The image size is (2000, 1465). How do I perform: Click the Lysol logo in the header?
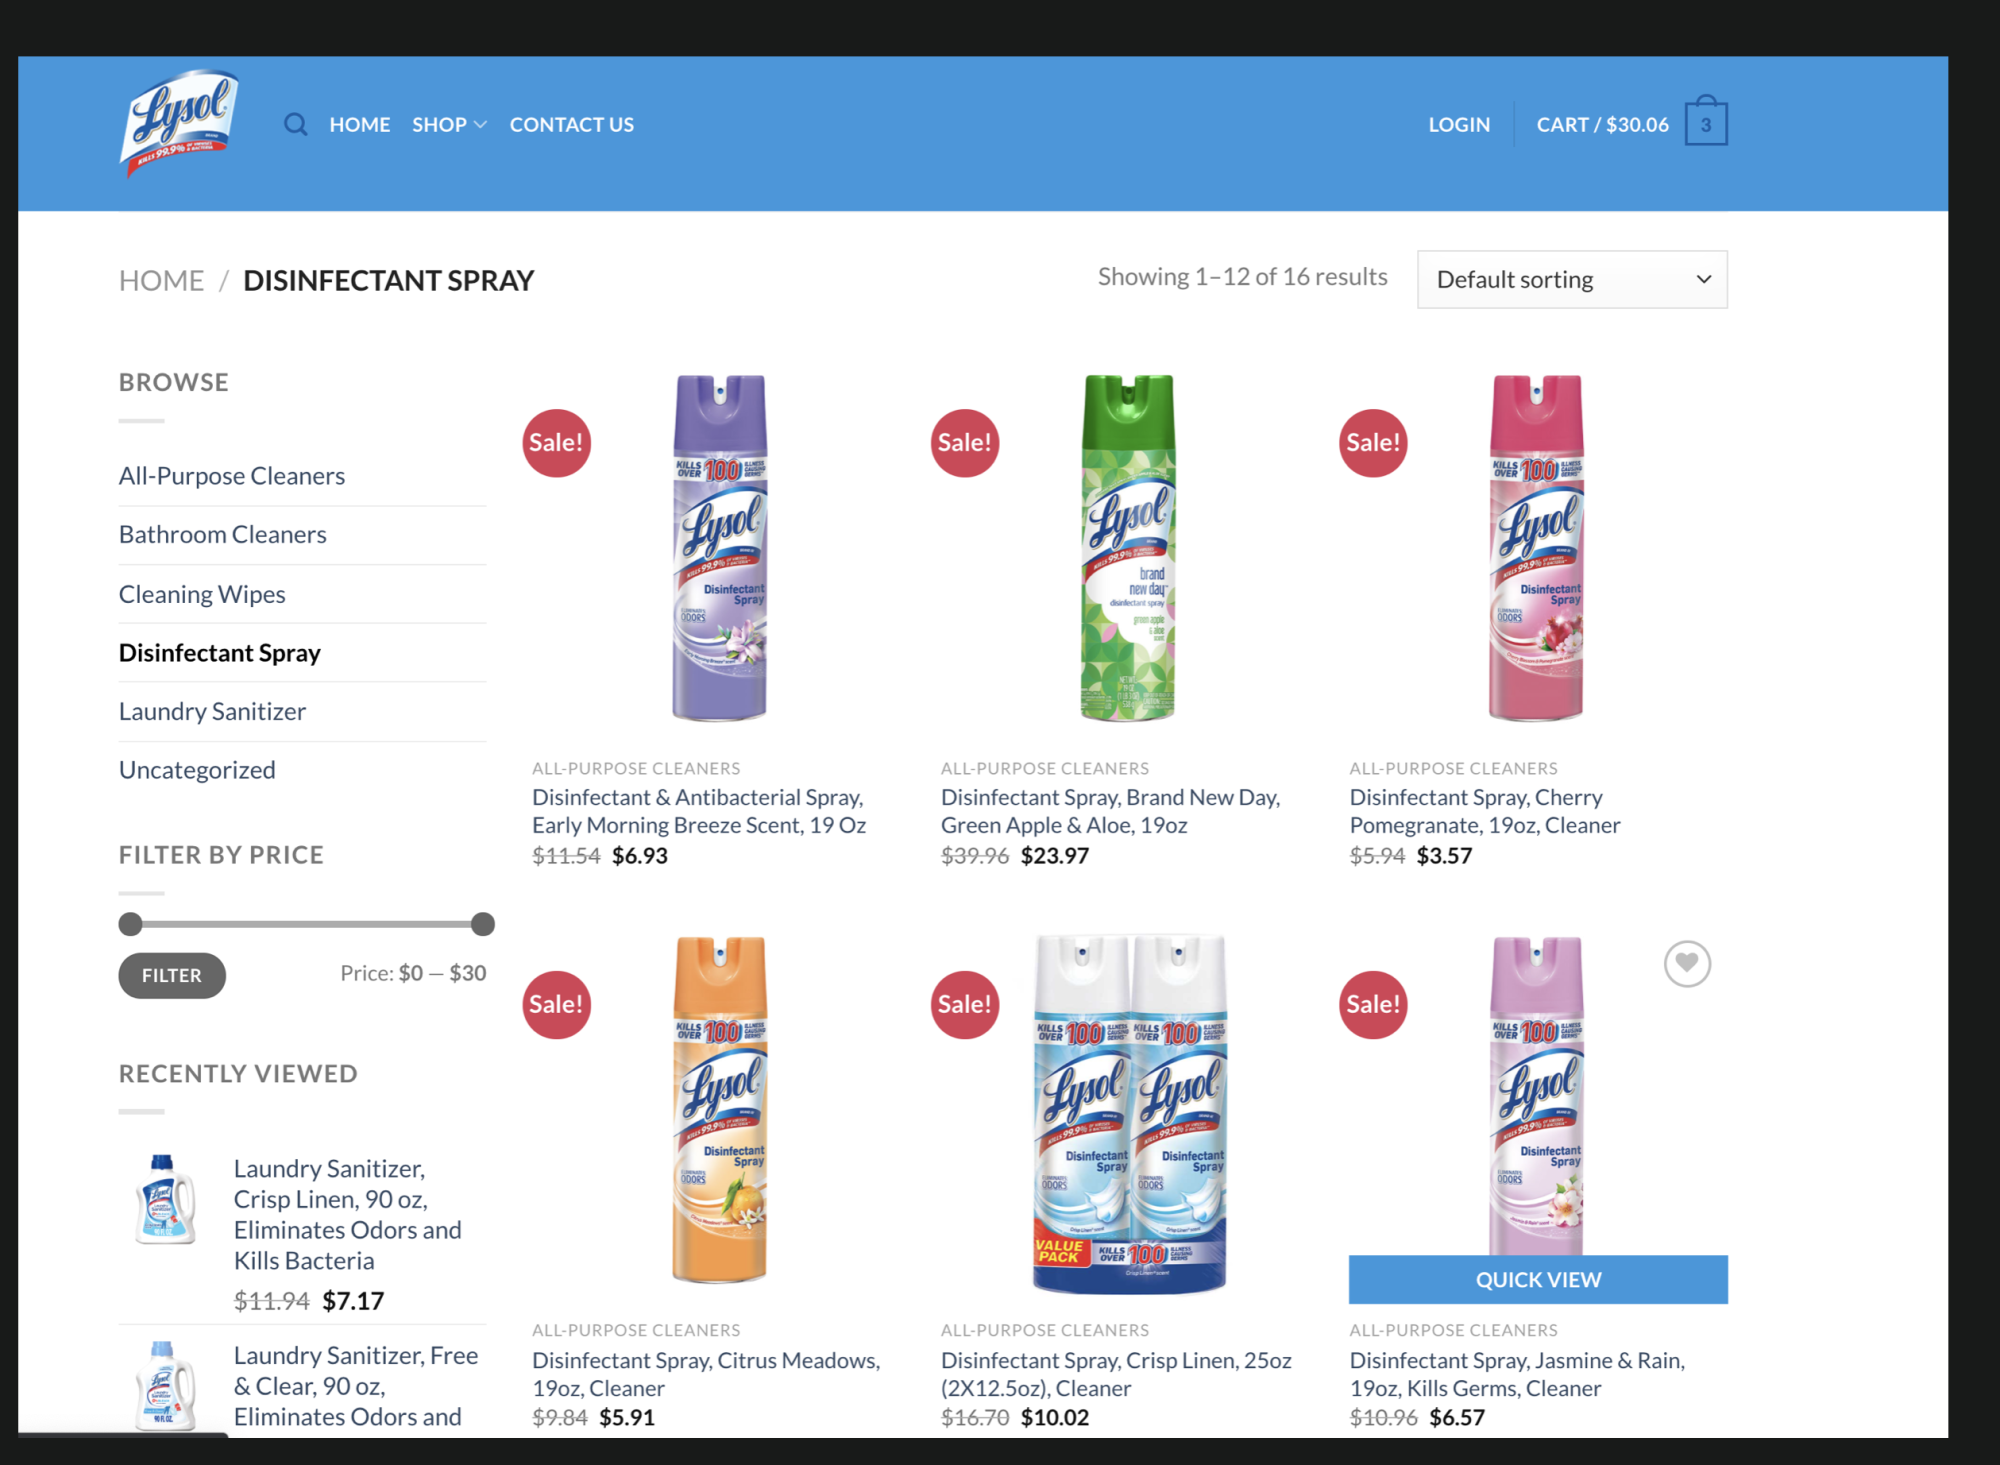pos(179,124)
